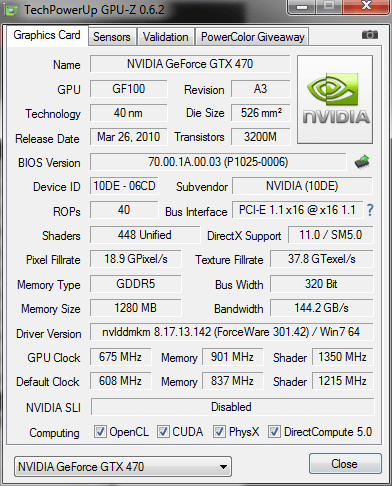Viewport: 392px width, 486px height.
Task: Minimize the GPU-Z window
Action: pyautogui.click(x=302, y=7)
